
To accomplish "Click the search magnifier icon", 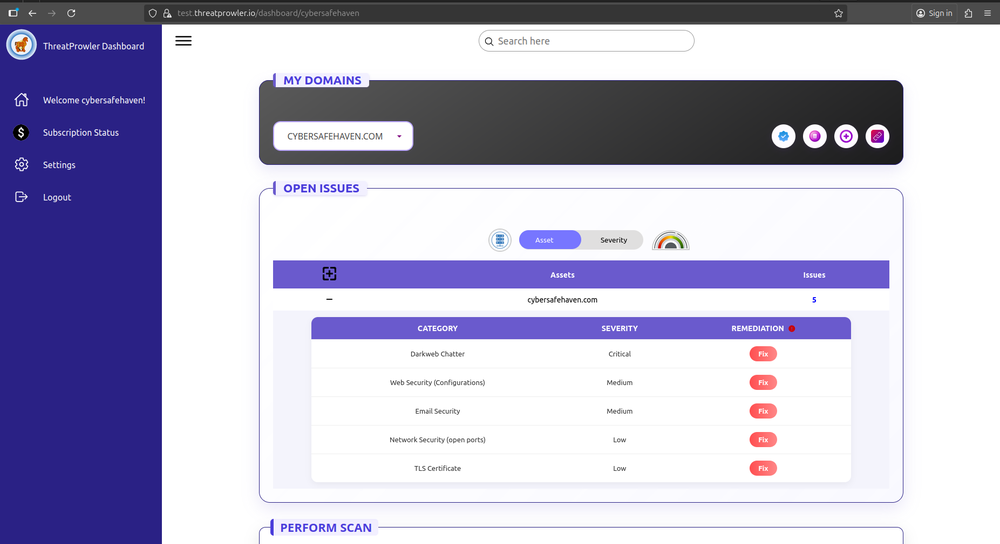I will click(489, 41).
